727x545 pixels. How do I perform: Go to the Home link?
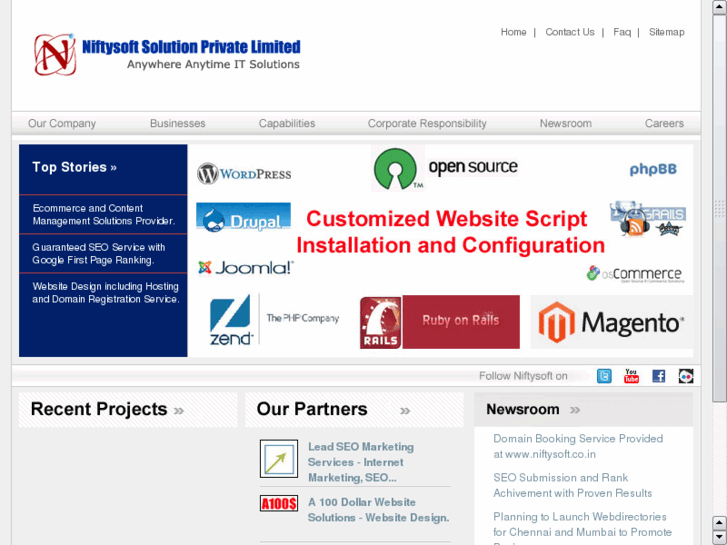pos(513,32)
